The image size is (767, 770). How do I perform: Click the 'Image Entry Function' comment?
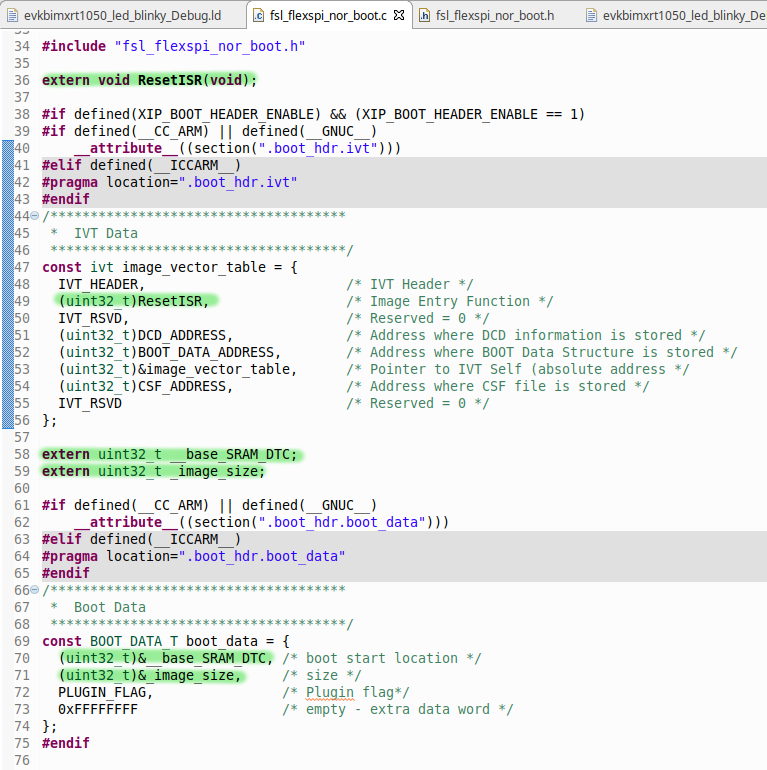point(450,301)
